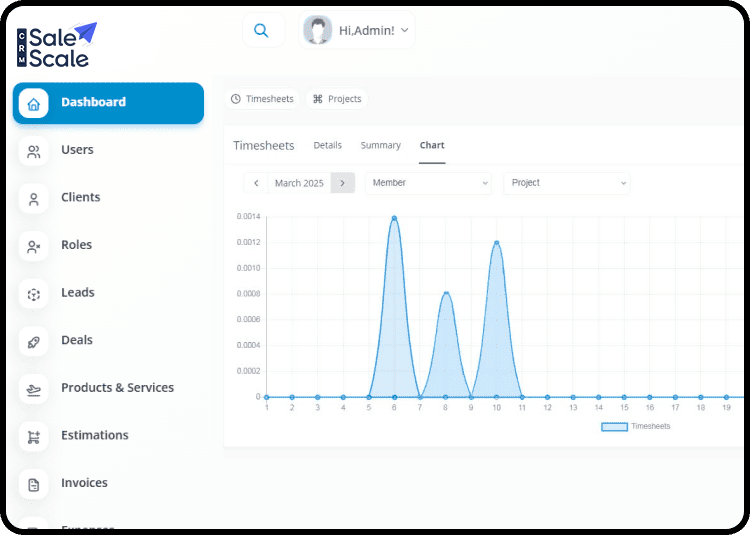
Task: Click the Leads icon in sidebar
Action: pyautogui.click(x=34, y=294)
